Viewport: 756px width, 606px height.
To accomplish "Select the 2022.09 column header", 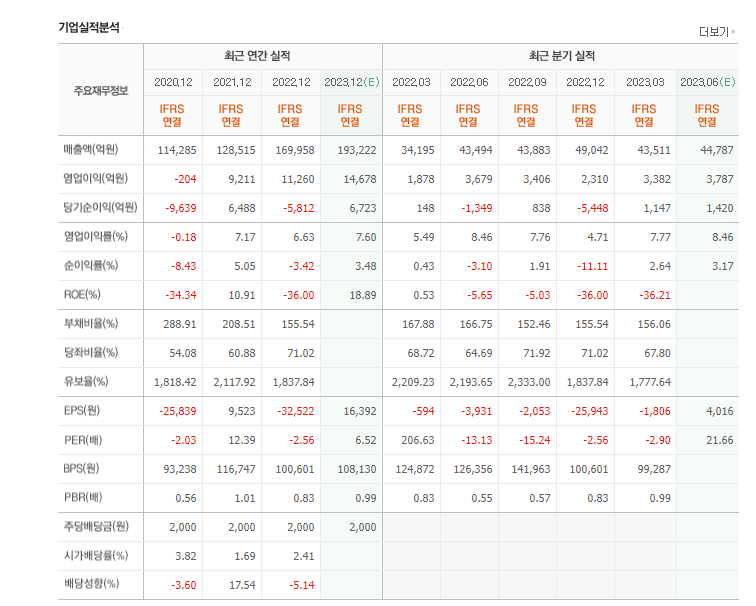I will [527, 82].
